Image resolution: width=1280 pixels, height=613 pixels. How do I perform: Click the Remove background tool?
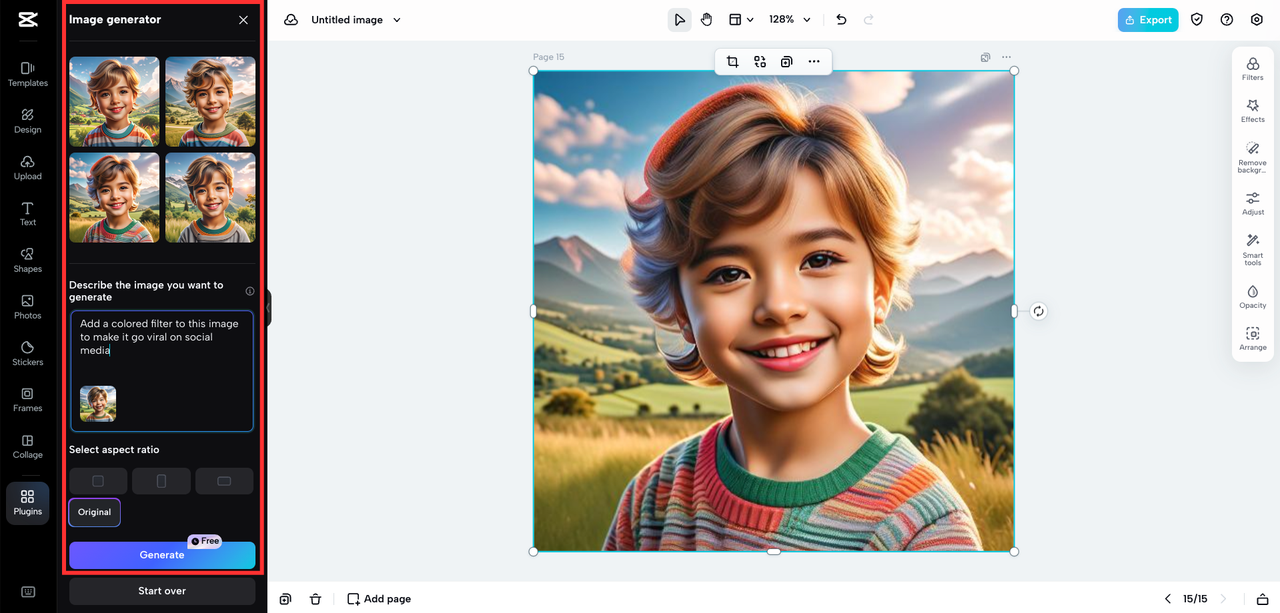pyautogui.click(x=1252, y=155)
